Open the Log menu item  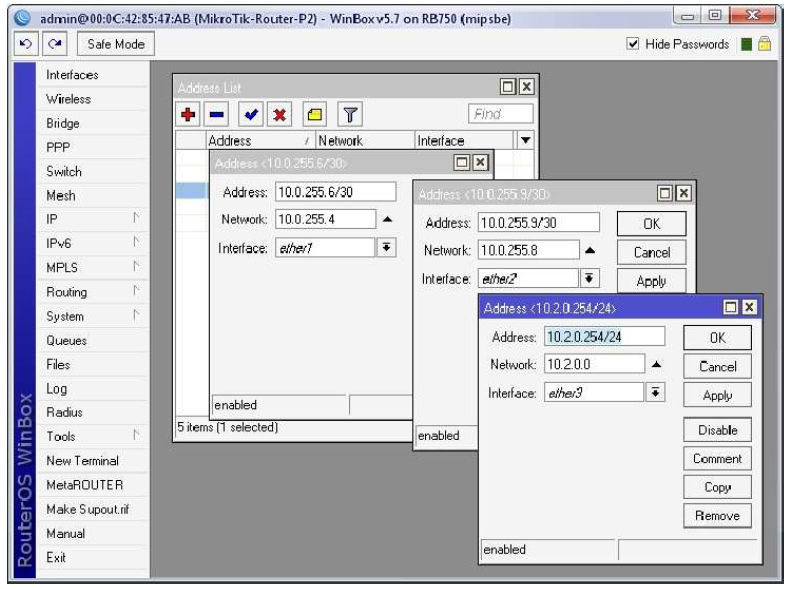point(92,389)
